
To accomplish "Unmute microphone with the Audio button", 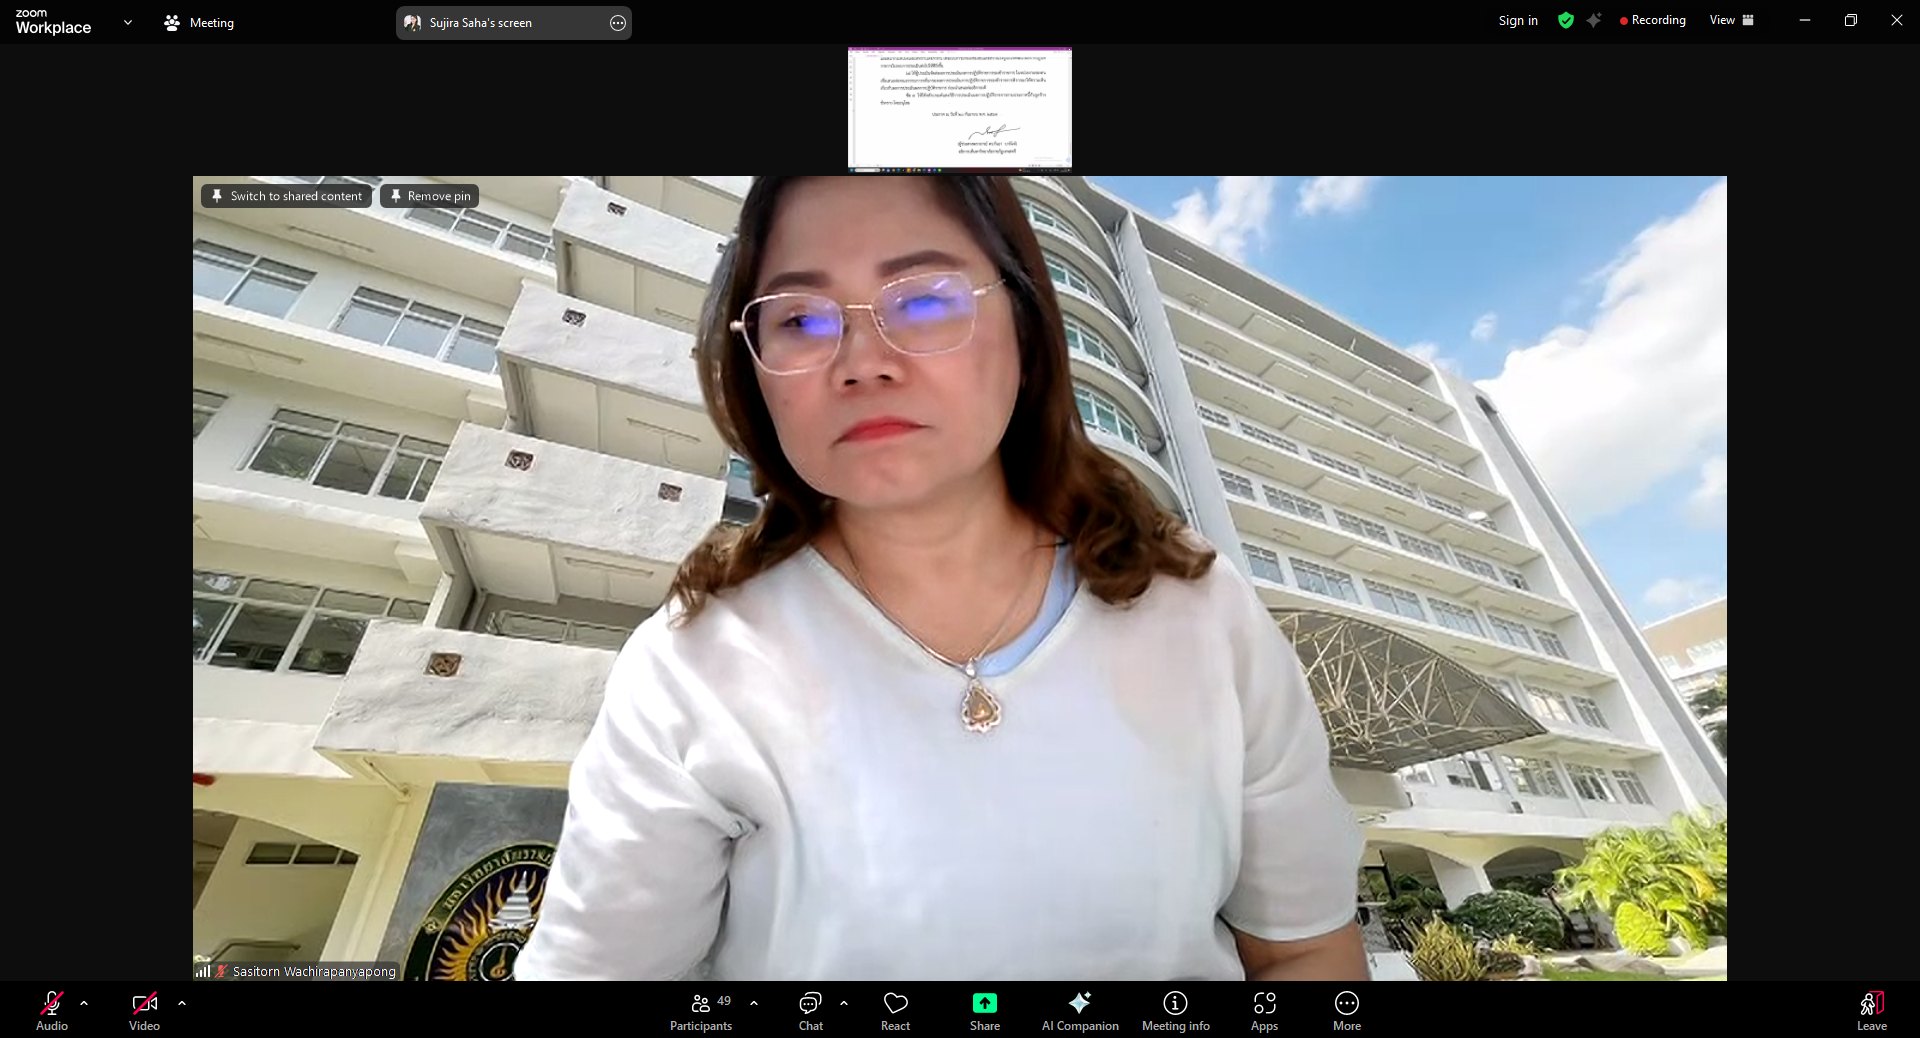I will (x=52, y=1010).
